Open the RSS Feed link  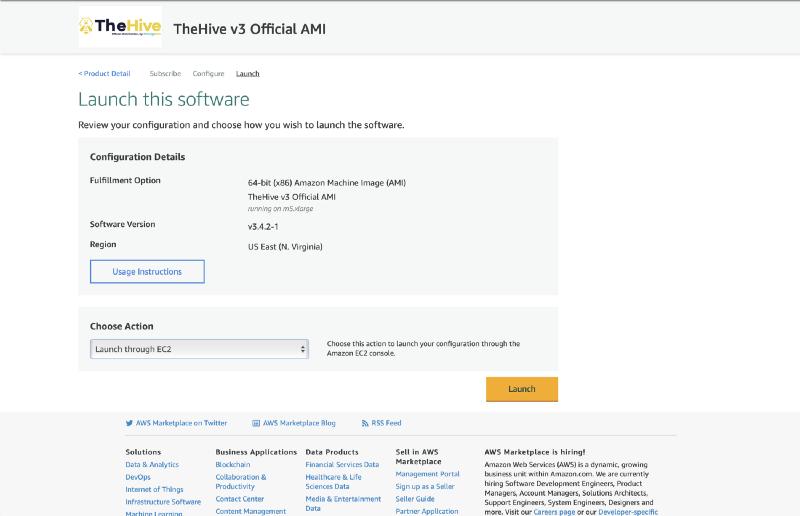click(x=386, y=423)
